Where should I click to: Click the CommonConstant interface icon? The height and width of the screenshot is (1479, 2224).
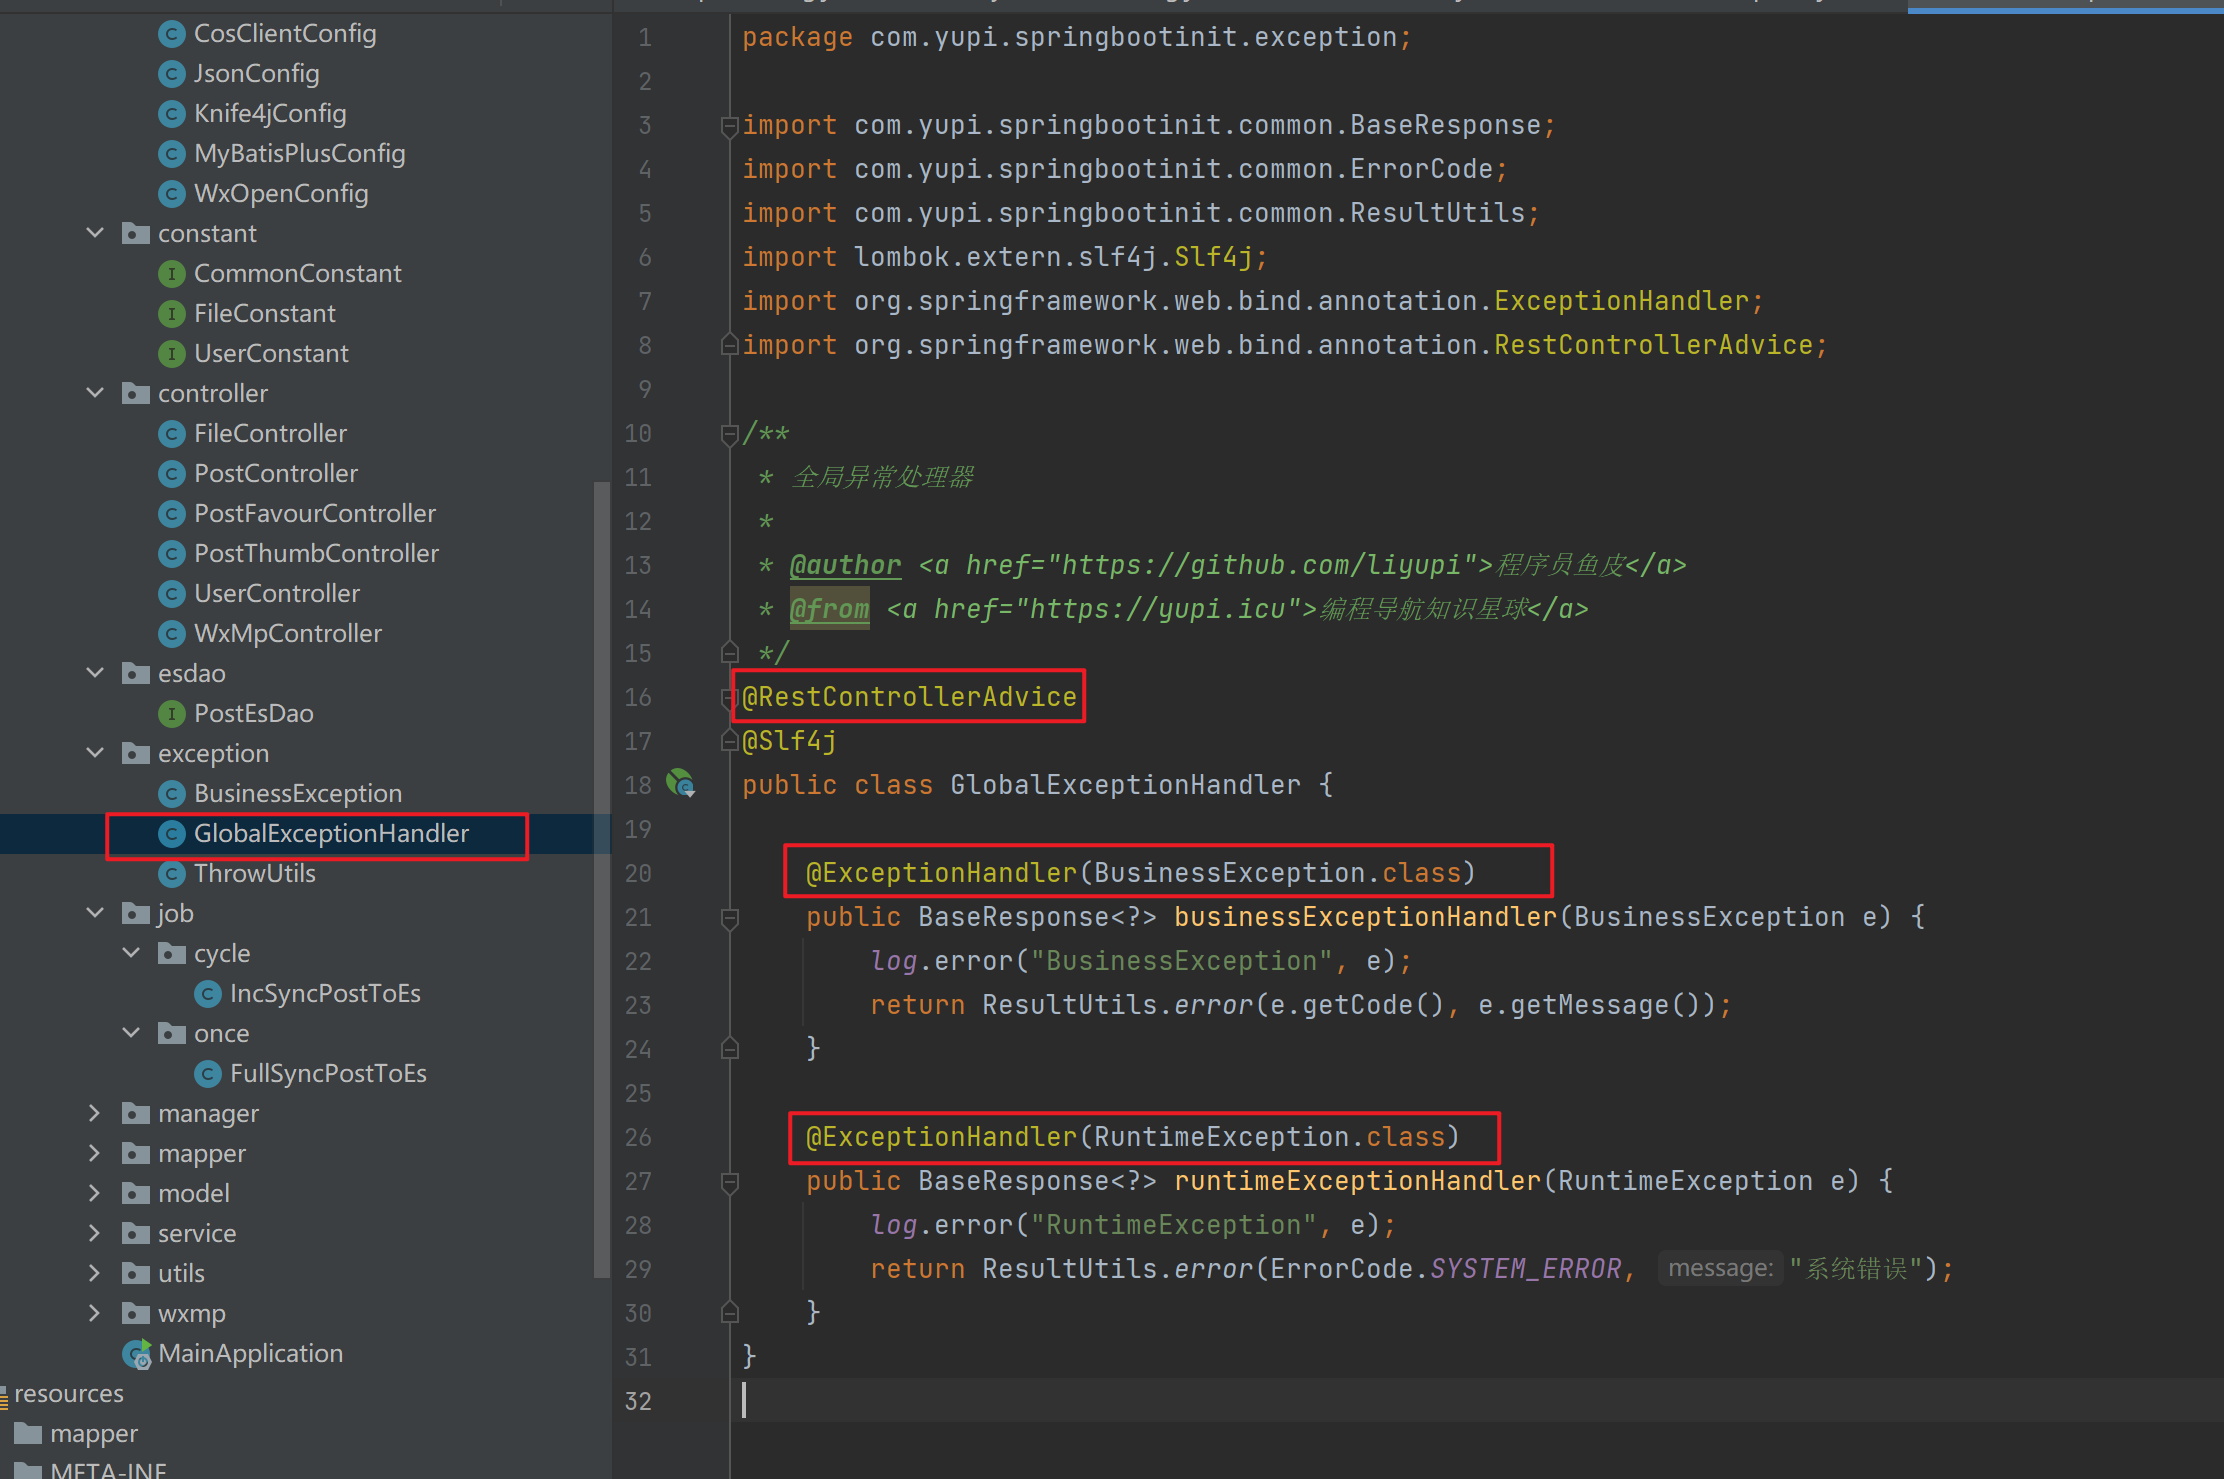pyautogui.click(x=172, y=274)
